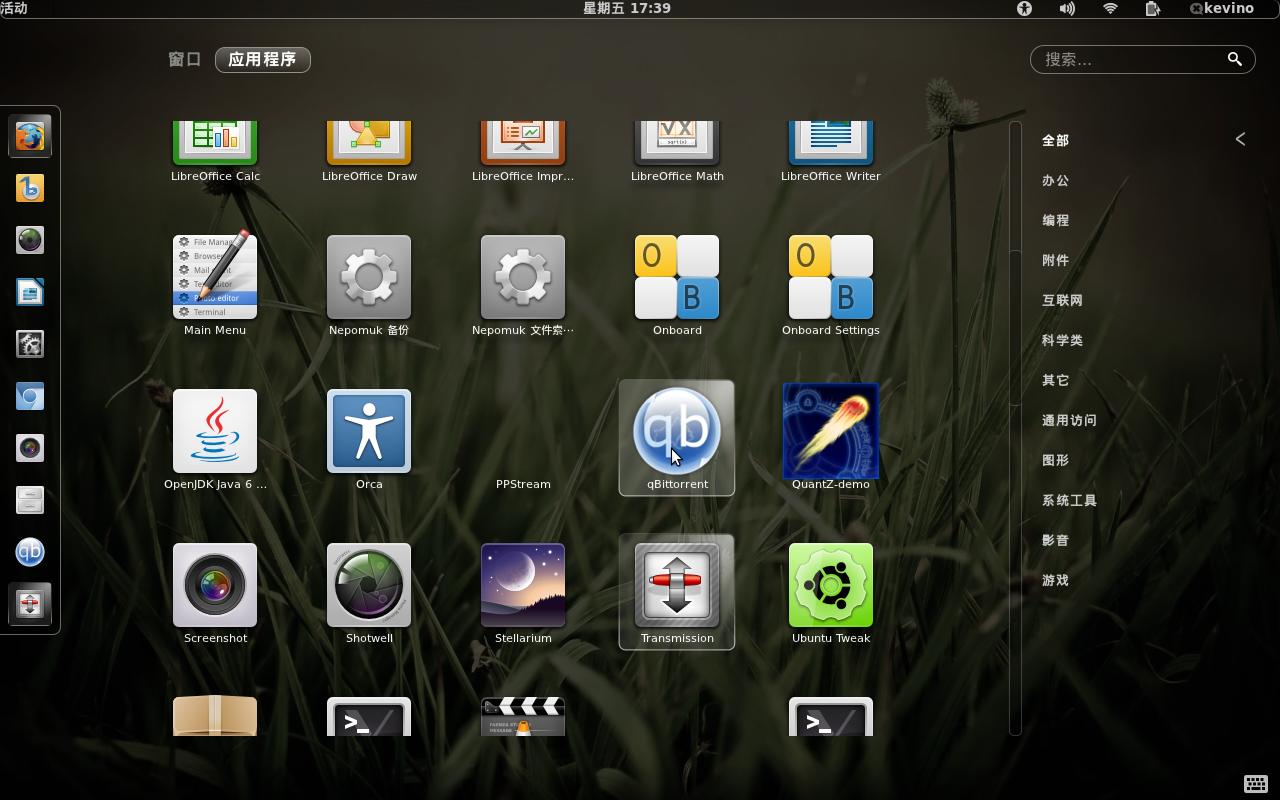Image resolution: width=1280 pixels, height=800 pixels.
Task: Show the 游戏 category
Action: click(x=1055, y=580)
